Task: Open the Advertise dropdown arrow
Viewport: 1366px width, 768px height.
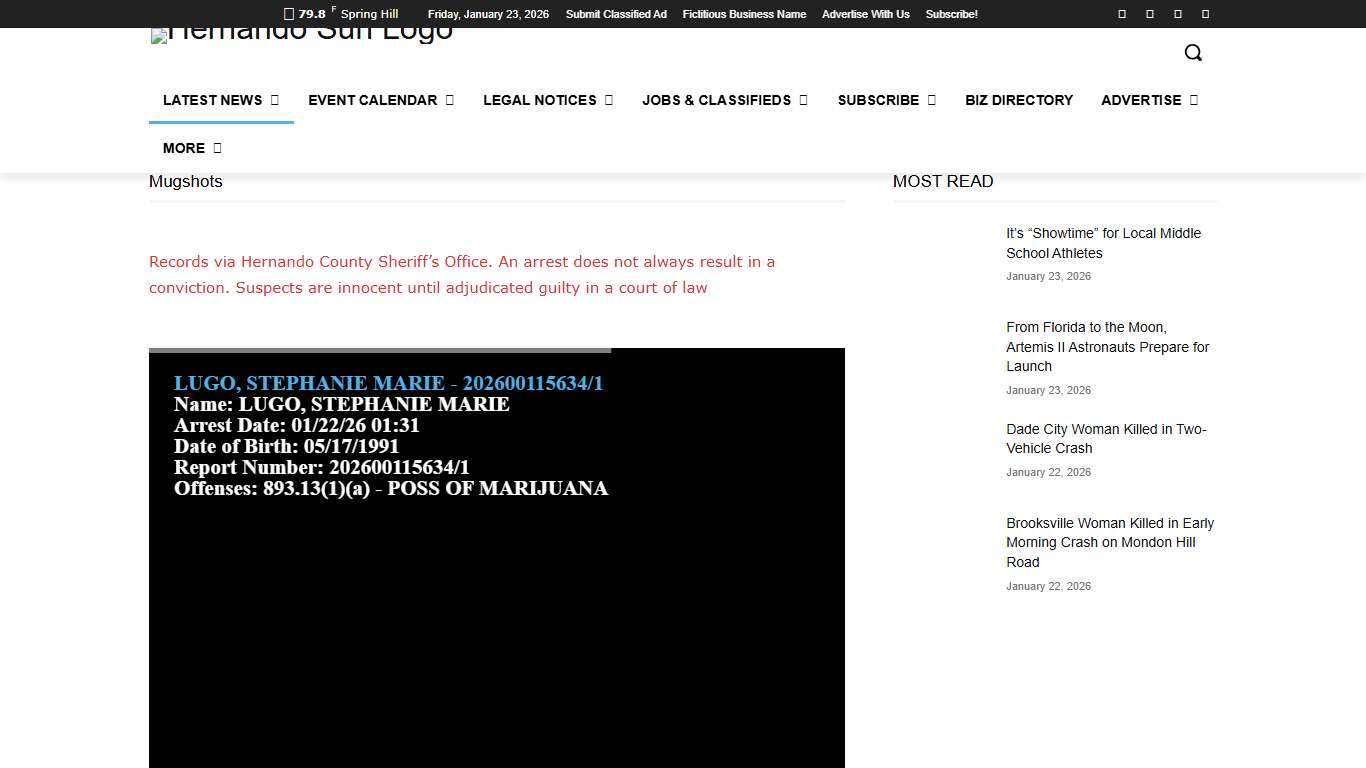Action: pyautogui.click(x=1193, y=100)
